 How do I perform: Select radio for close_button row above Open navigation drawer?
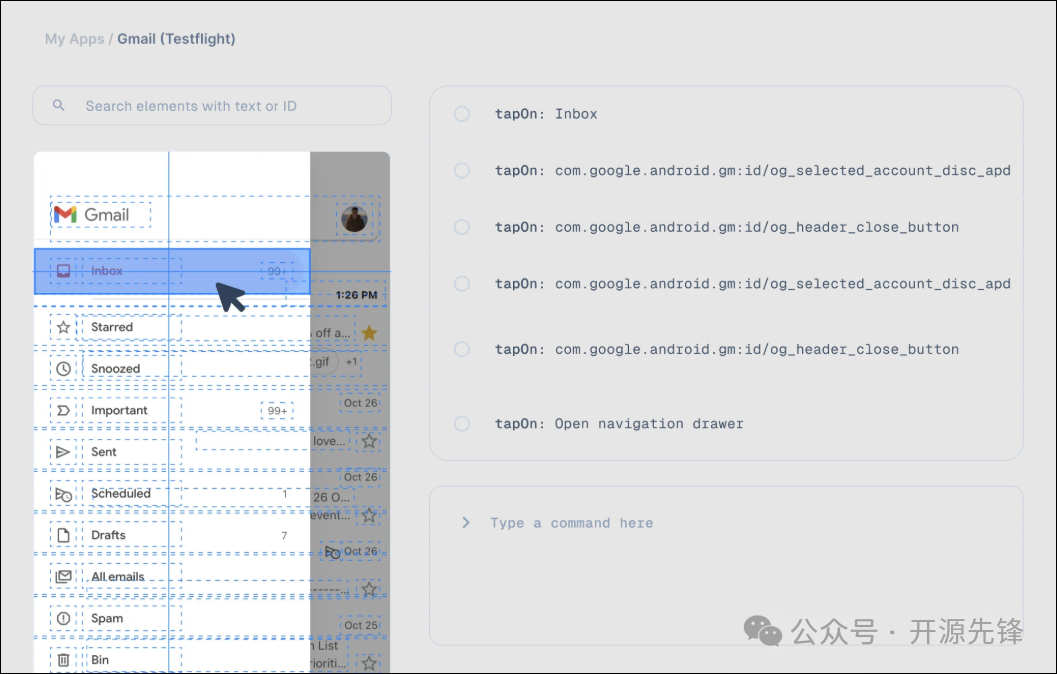(462, 348)
